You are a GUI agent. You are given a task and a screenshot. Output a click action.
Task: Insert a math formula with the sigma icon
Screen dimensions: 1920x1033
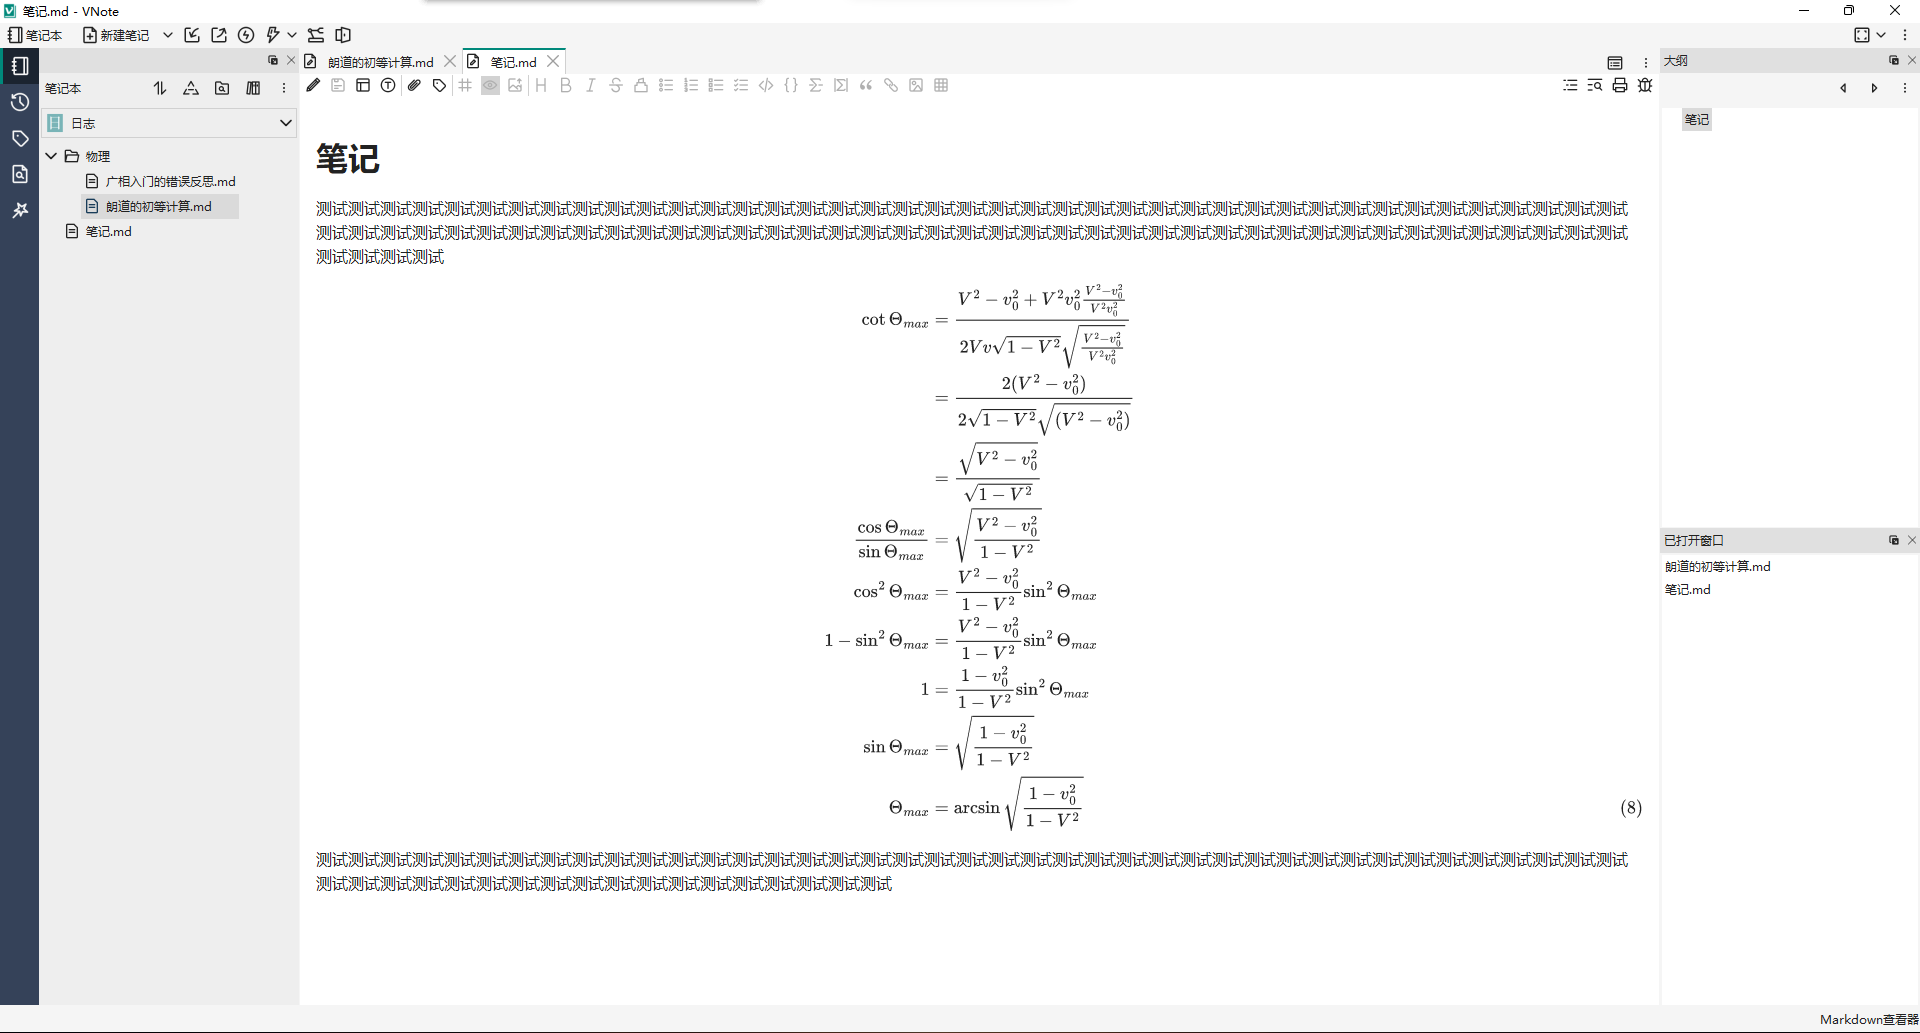coord(816,86)
